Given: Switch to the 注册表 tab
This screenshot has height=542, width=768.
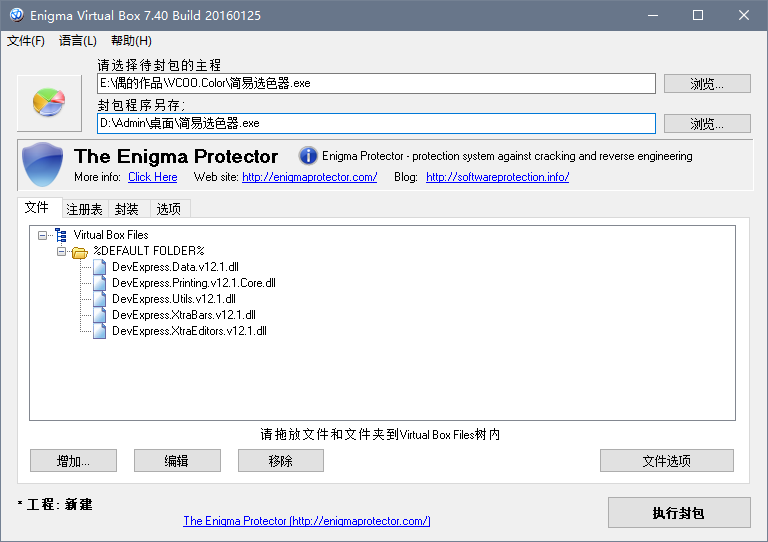Looking at the screenshot, I should tap(84, 209).
